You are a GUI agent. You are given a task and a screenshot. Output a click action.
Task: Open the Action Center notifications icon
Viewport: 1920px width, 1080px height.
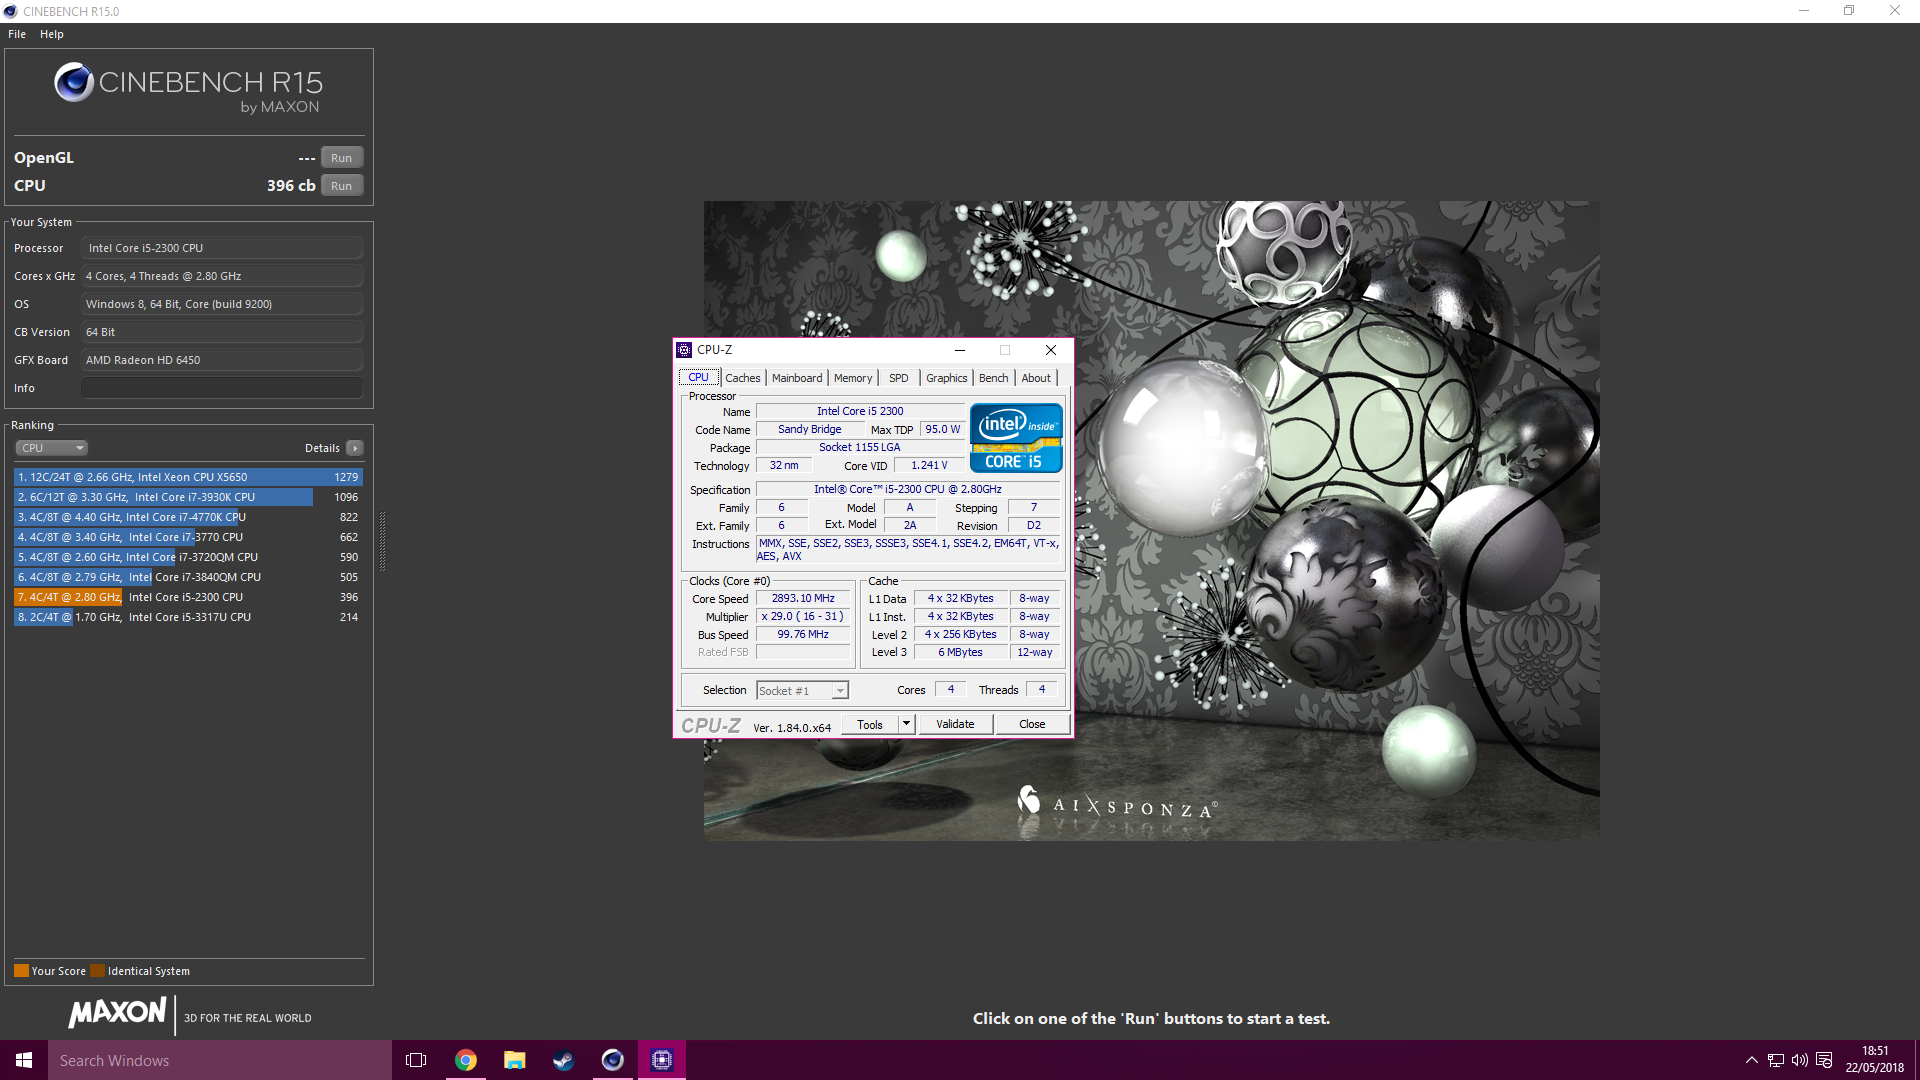pyautogui.click(x=1824, y=1060)
